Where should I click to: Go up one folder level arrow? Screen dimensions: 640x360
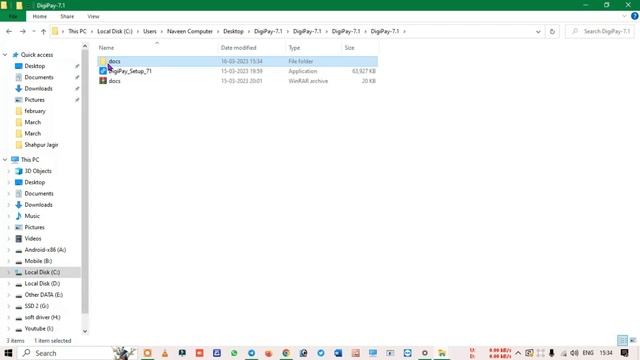43,31
